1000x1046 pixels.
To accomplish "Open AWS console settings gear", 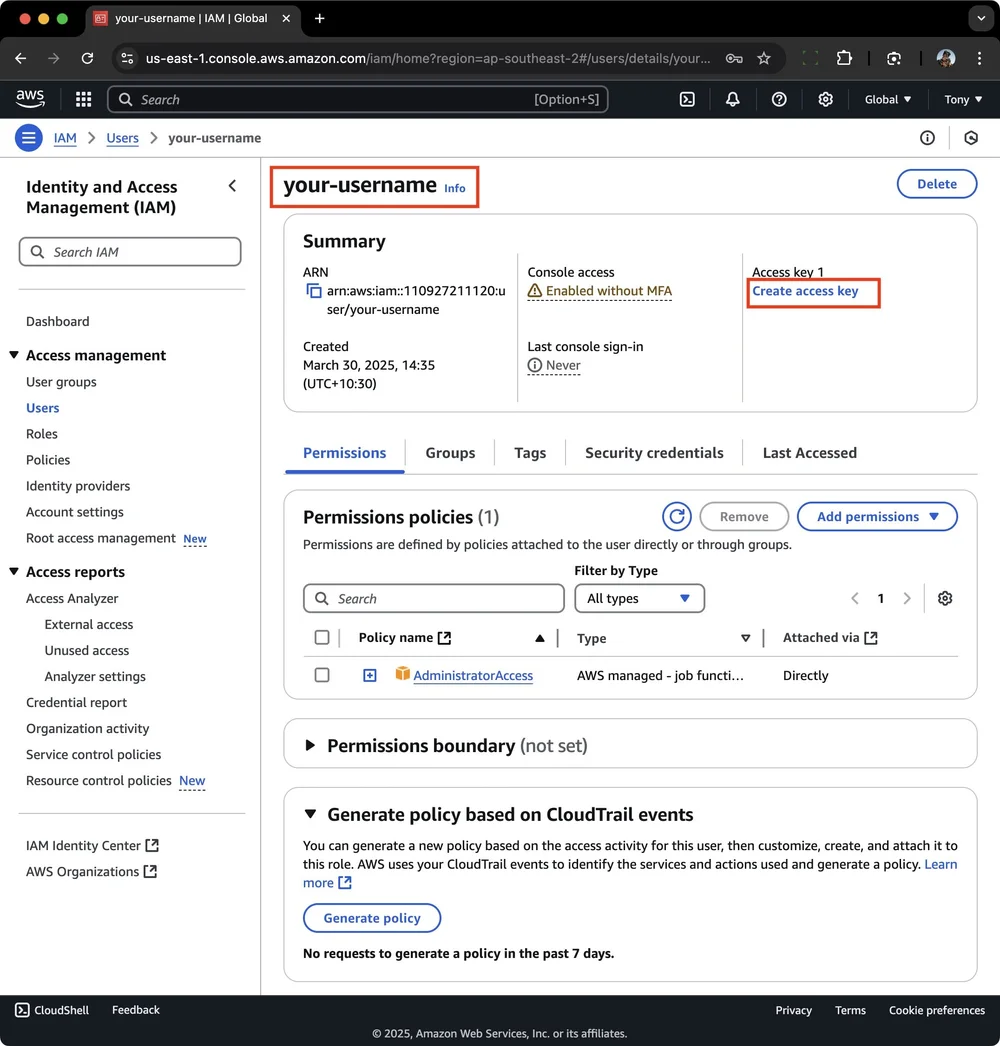I will [x=825, y=99].
